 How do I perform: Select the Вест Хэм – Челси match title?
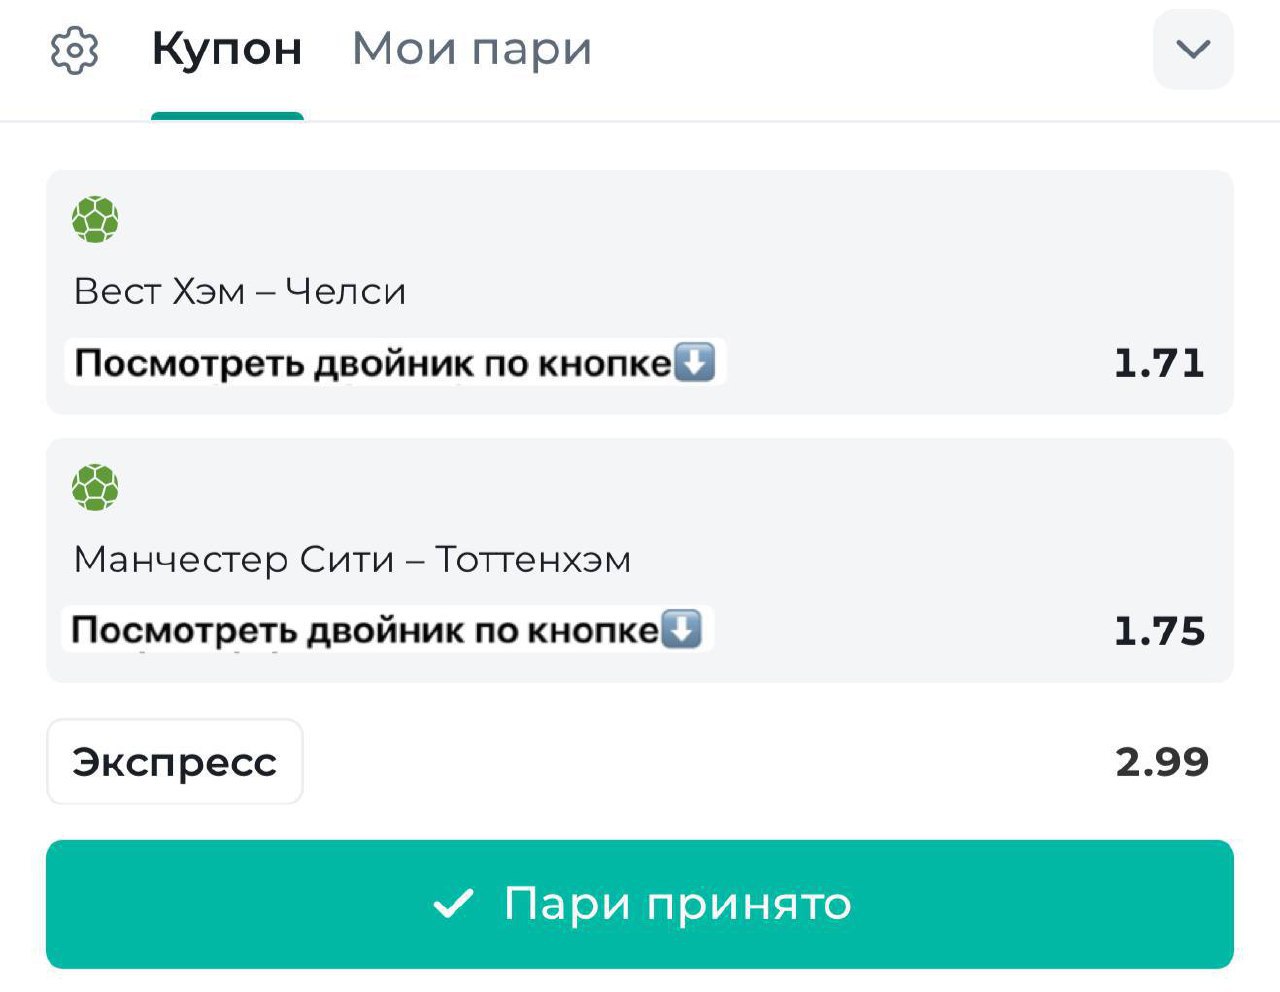coord(240,291)
